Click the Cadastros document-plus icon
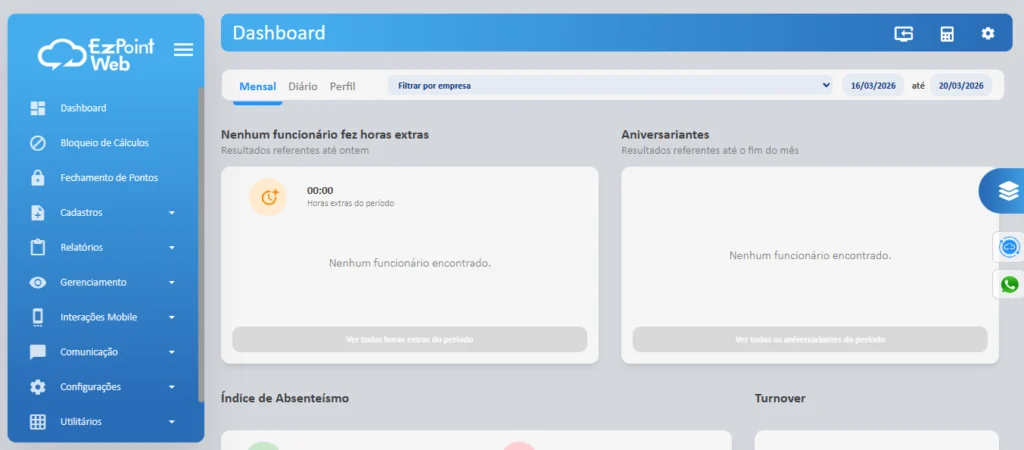The height and width of the screenshot is (450, 1024). click(38, 213)
